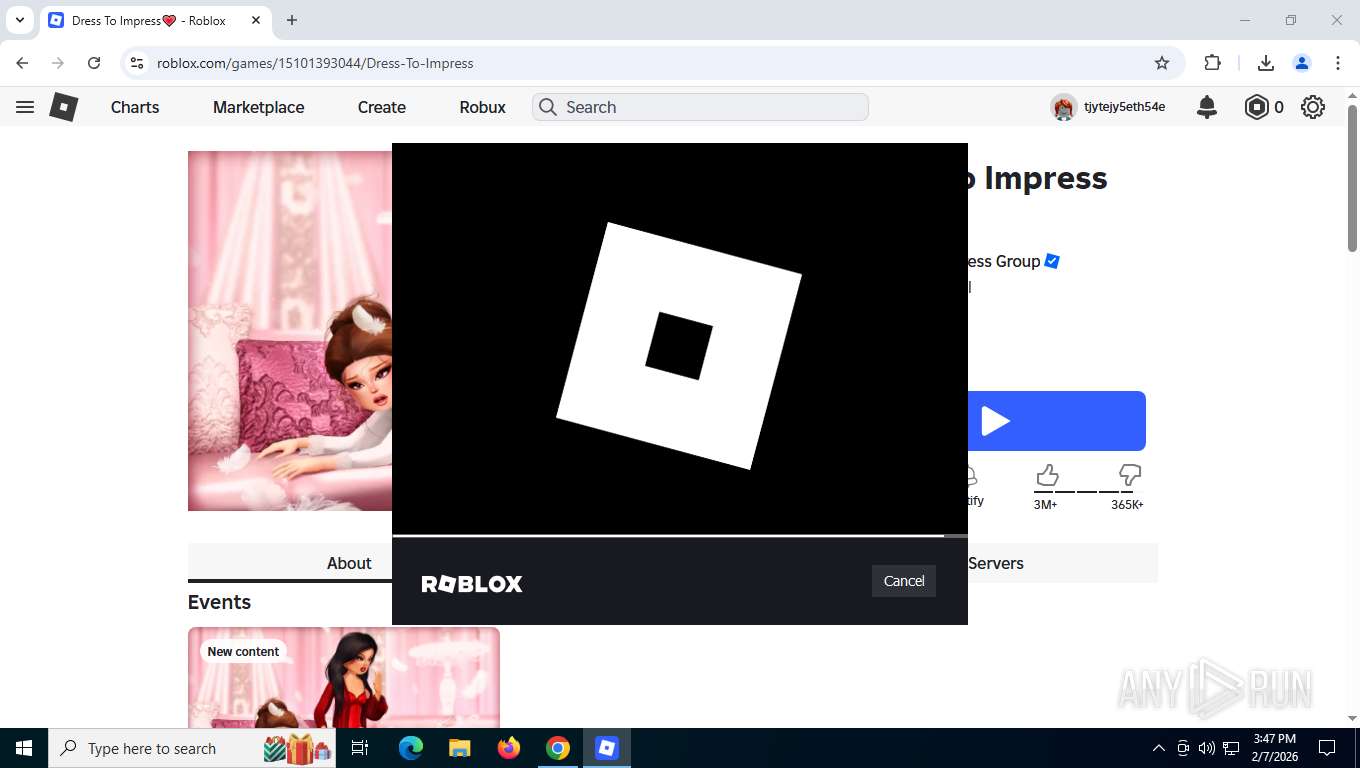Show hidden system tray icons
The image size is (1360, 768).
(x=1159, y=748)
